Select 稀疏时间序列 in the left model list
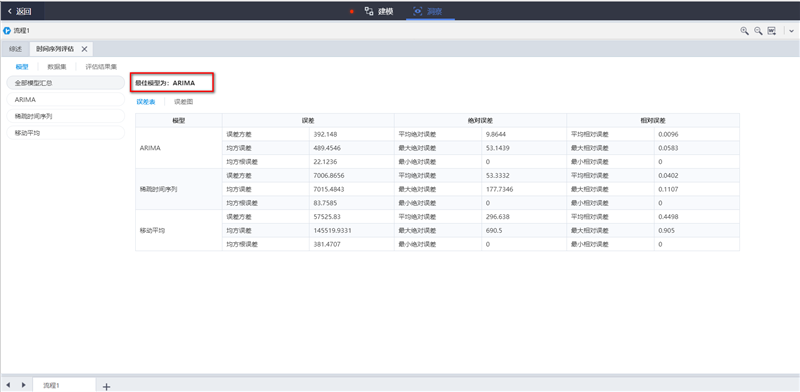Image resolution: width=800 pixels, height=392 pixels. pyautogui.click(x=65, y=116)
